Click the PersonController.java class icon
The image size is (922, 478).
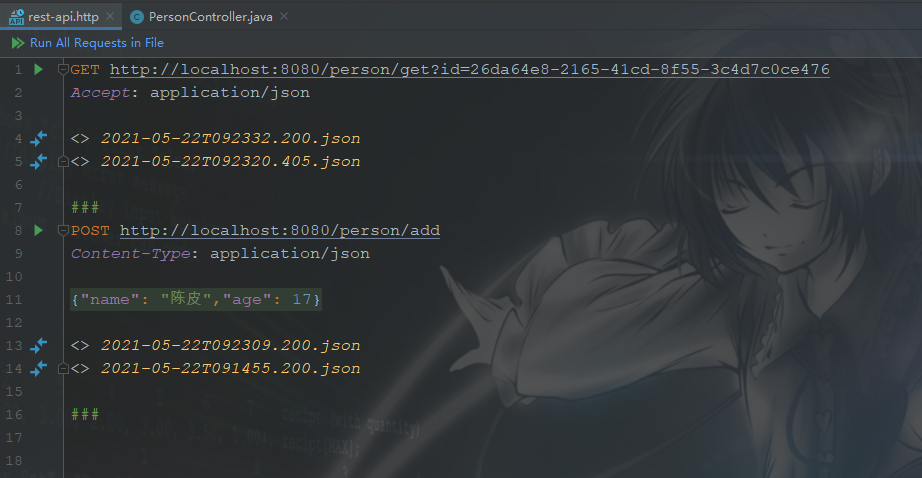(136, 17)
